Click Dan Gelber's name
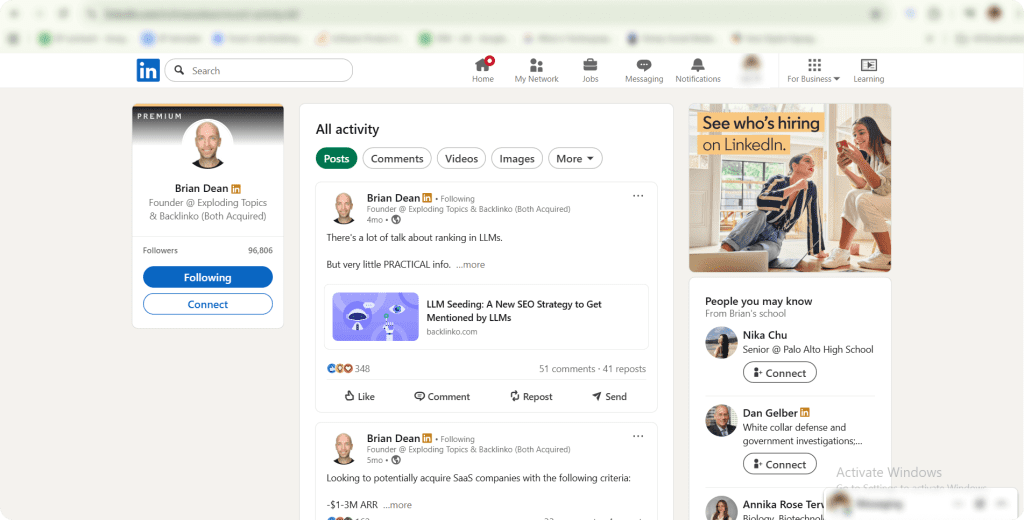 pyautogui.click(x=770, y=413)
